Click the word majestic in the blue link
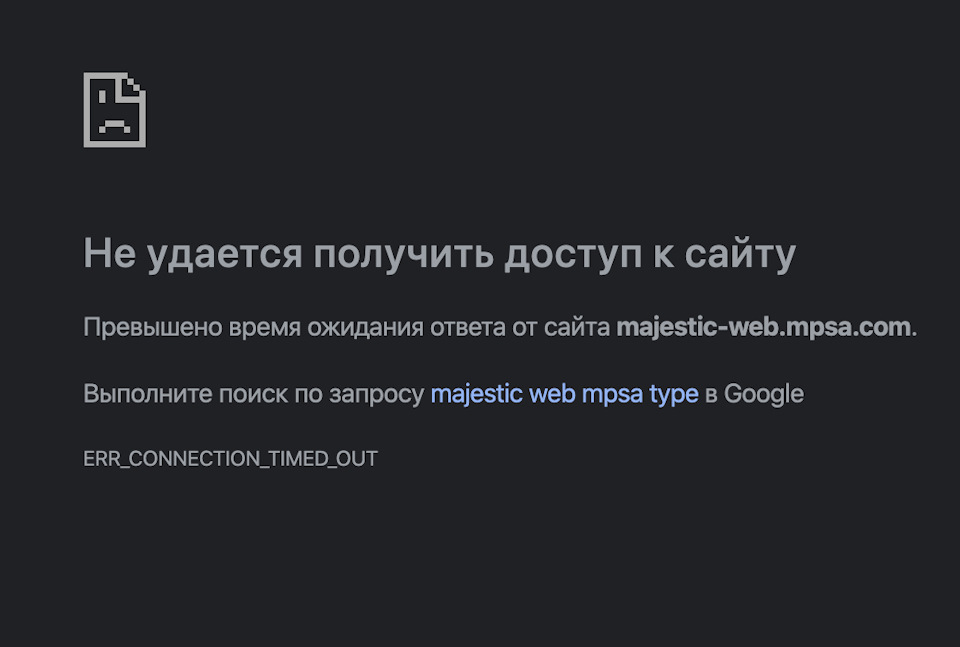This screenshot has height=647, width=960. point(476,394)
